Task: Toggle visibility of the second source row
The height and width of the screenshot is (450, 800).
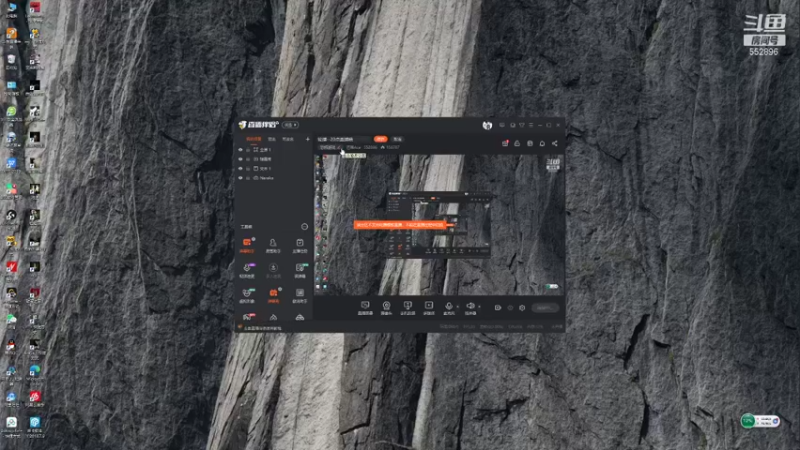Action: (x=240, y=159)
